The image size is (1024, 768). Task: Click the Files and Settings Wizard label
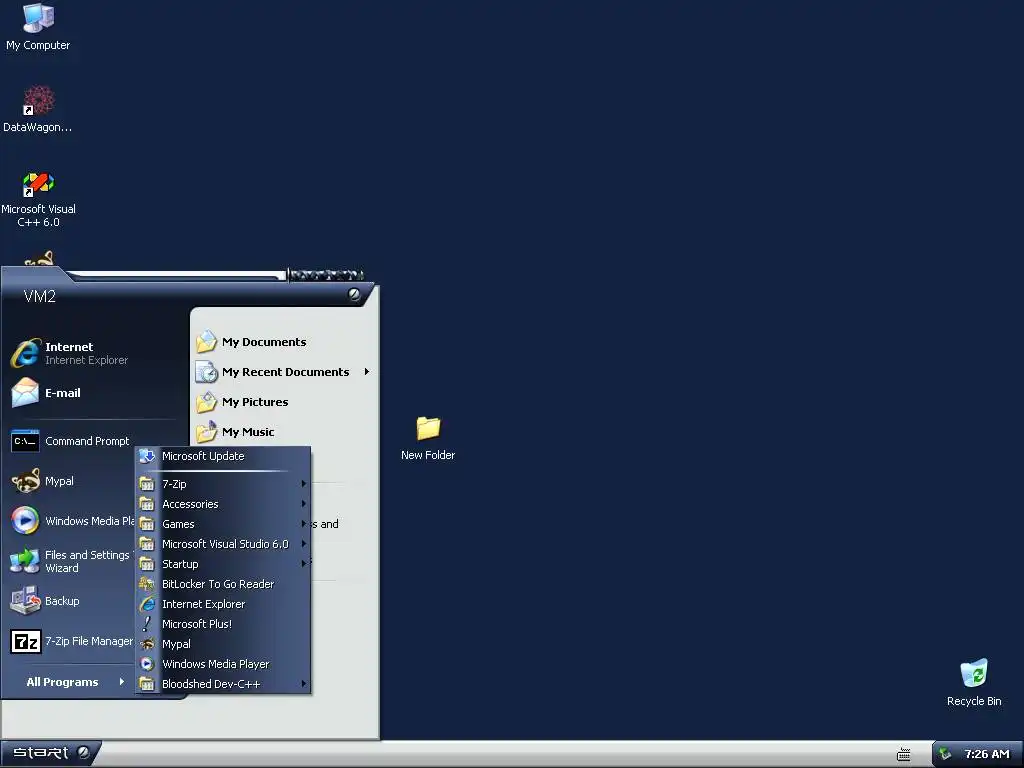(x=88, y=561)
